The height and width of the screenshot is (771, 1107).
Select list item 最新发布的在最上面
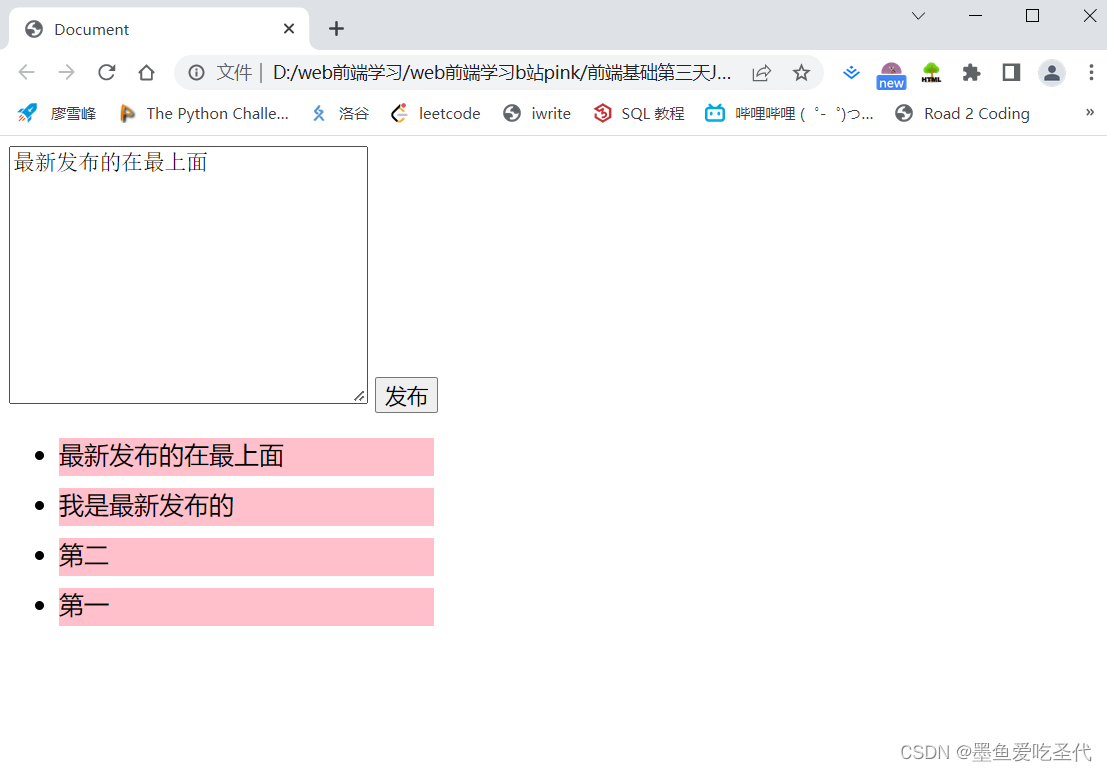[246, 456]
